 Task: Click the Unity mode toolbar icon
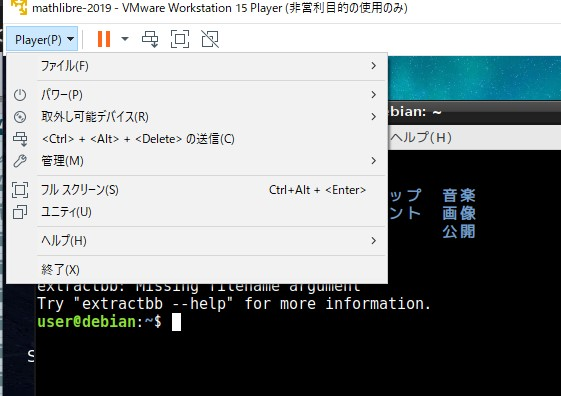[210, 39]
